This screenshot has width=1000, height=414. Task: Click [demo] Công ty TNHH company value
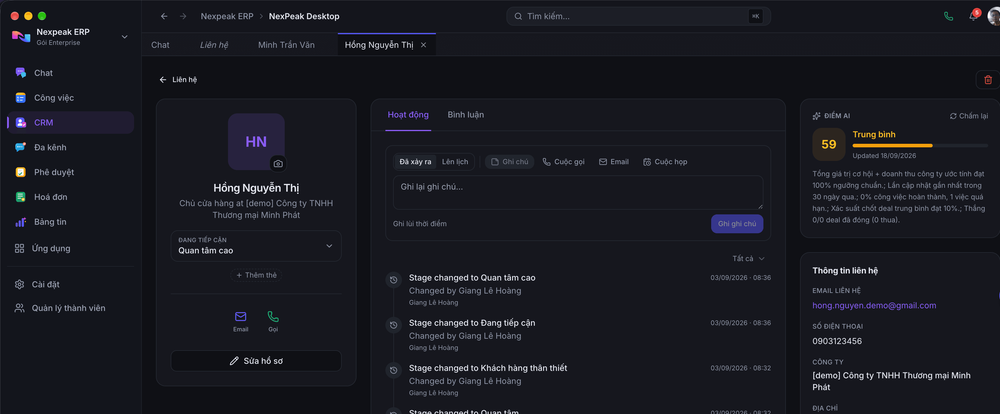click(892, 381)
